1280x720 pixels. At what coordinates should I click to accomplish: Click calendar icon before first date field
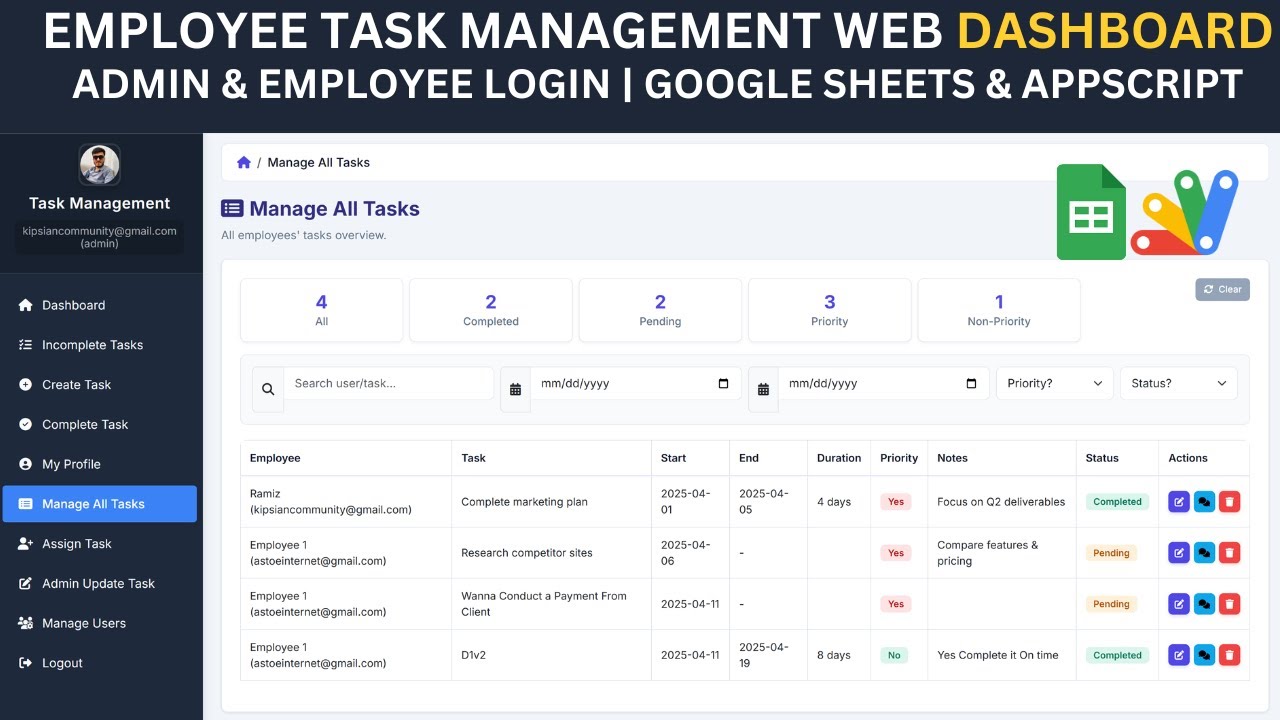coord(515,389)
